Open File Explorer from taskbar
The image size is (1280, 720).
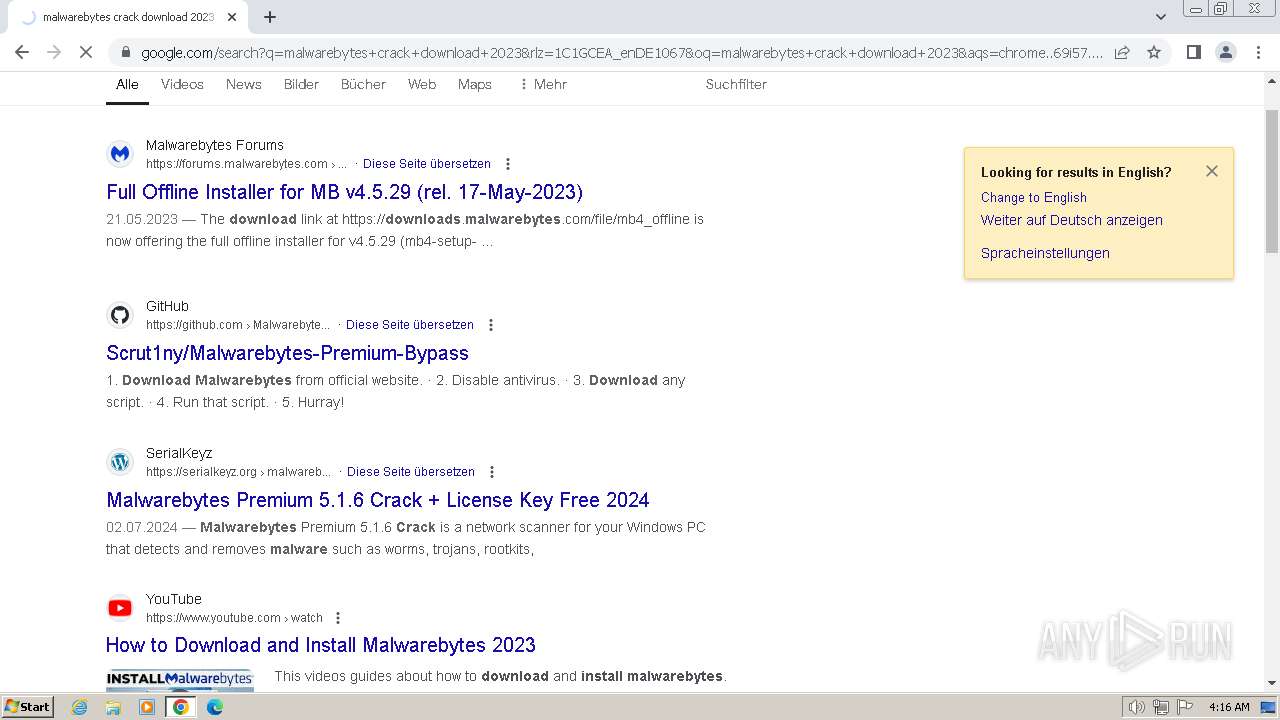113,707
